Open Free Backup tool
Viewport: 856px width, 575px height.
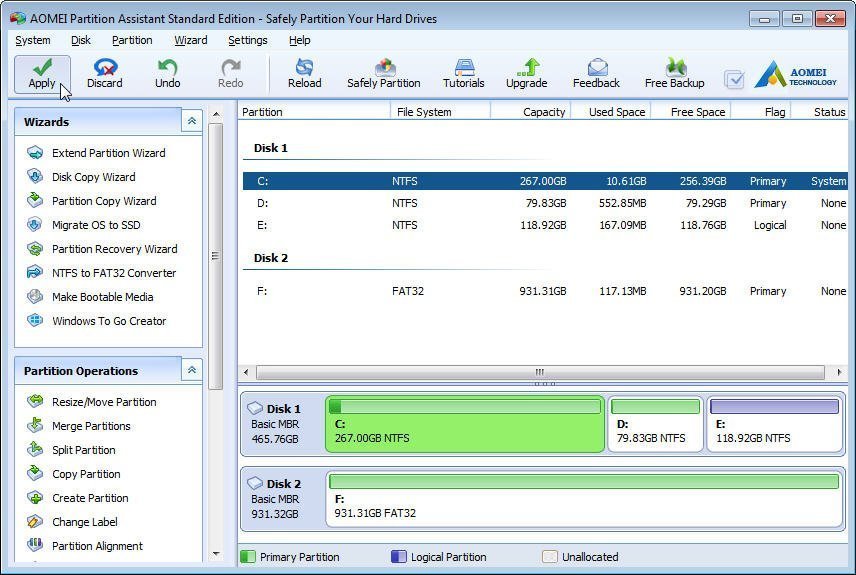coord(674,74)
